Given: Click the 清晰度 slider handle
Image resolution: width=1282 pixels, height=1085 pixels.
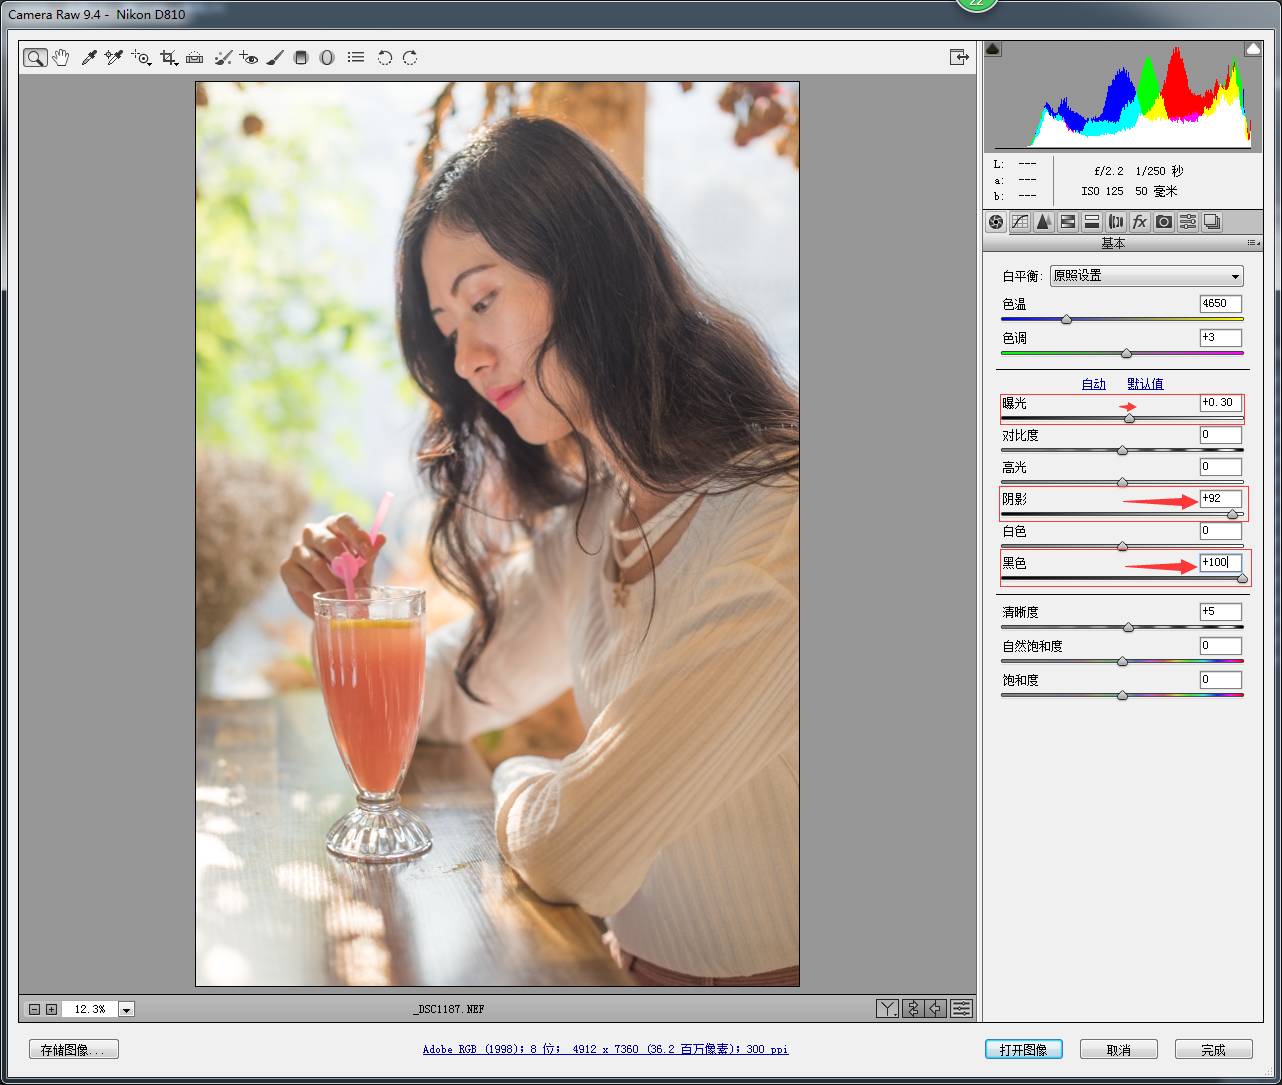Looking at the screenshot, I should click(1128, 628).
